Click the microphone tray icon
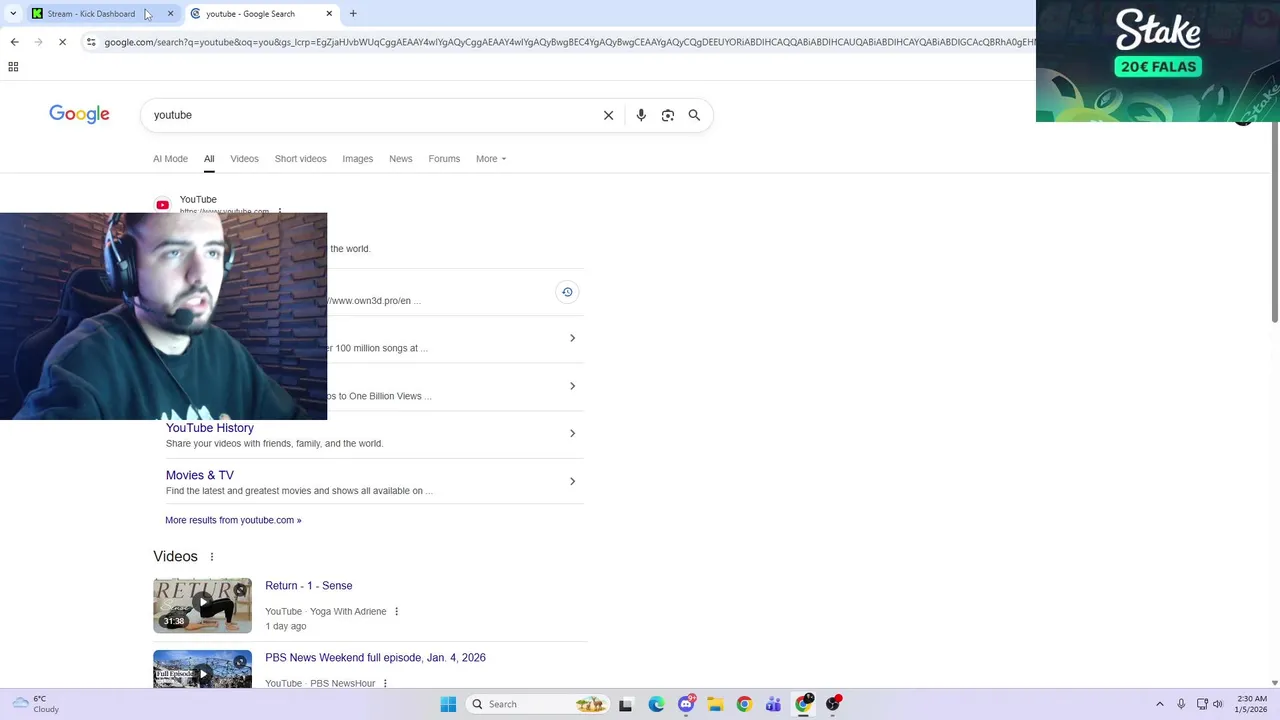This screenshot has height=720, width=1280. 1181,704
